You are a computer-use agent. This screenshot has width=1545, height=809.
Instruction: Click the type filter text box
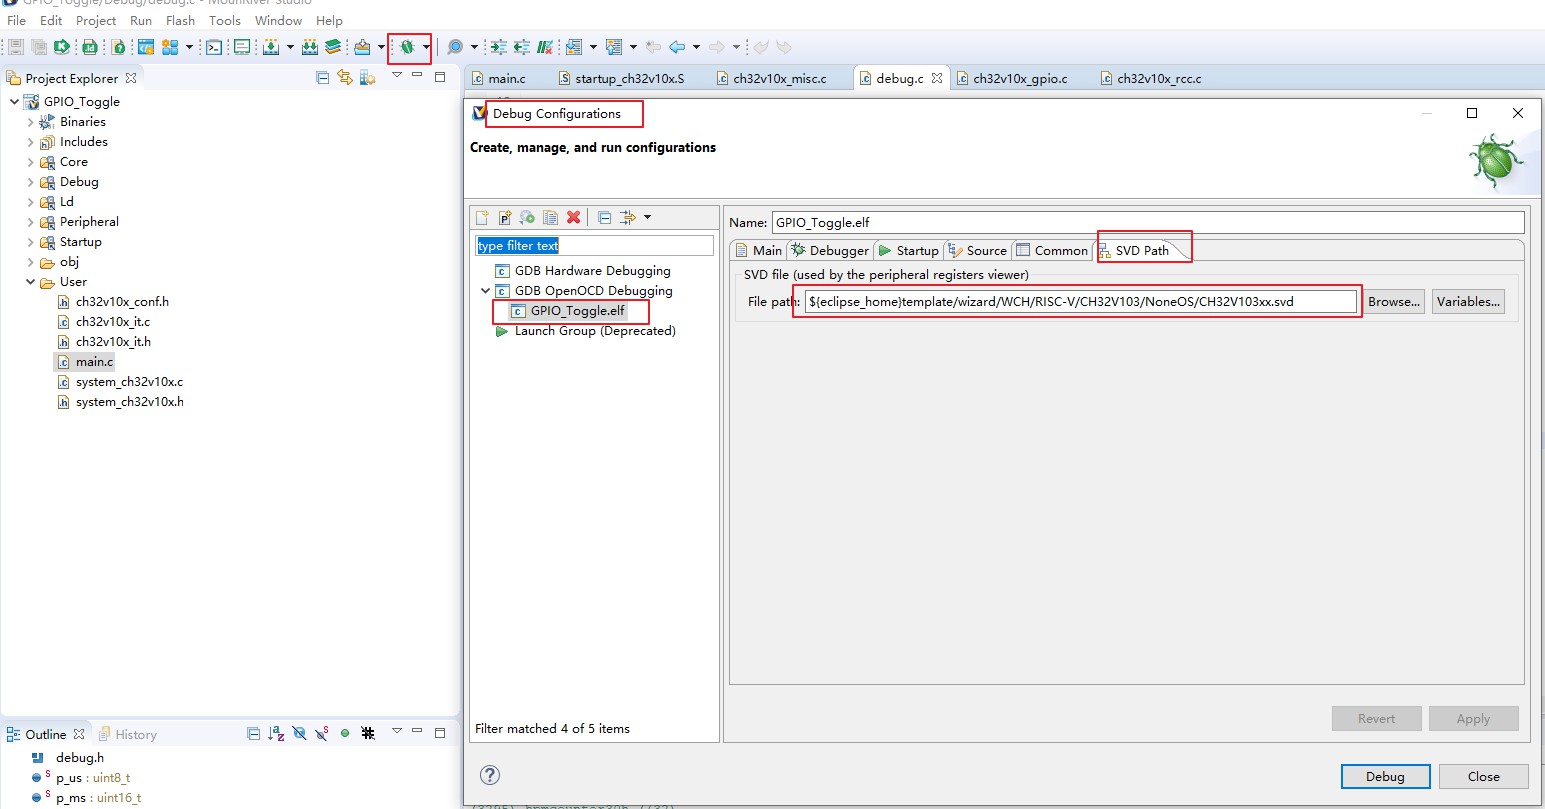pyautogui.click(x=594, y=245)
